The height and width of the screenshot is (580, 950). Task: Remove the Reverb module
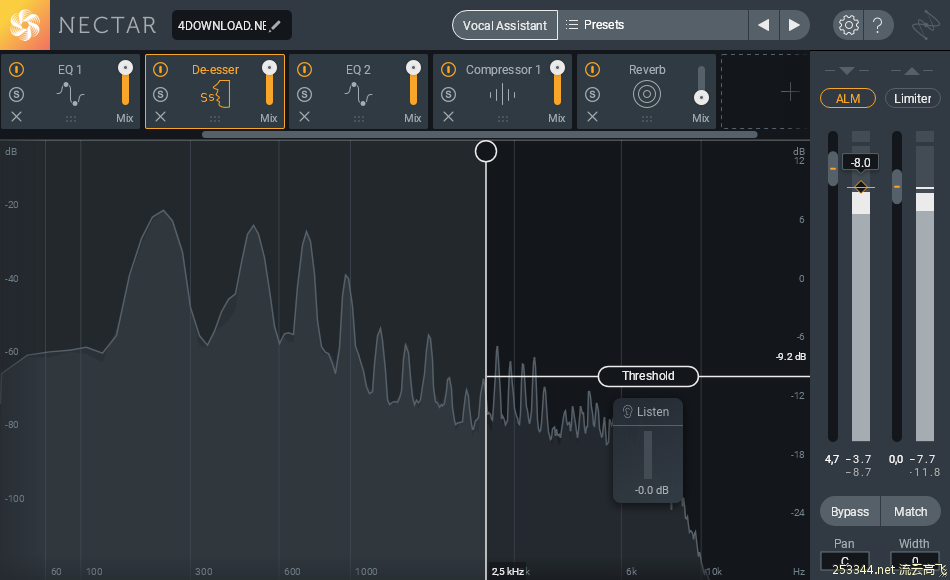coord(593,117)
